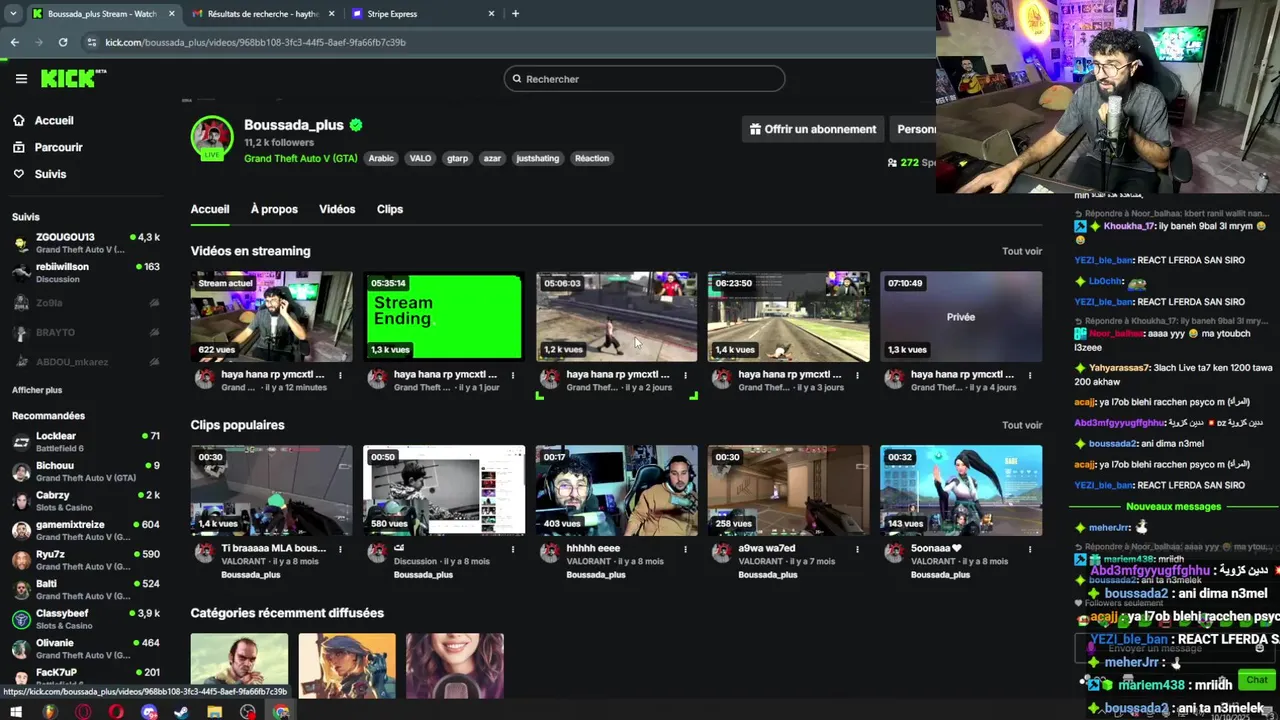The height and width of the screenshot is (720, 1280).
Task: Open Parcourir in the sidebar
Action: tap(48, 147)
